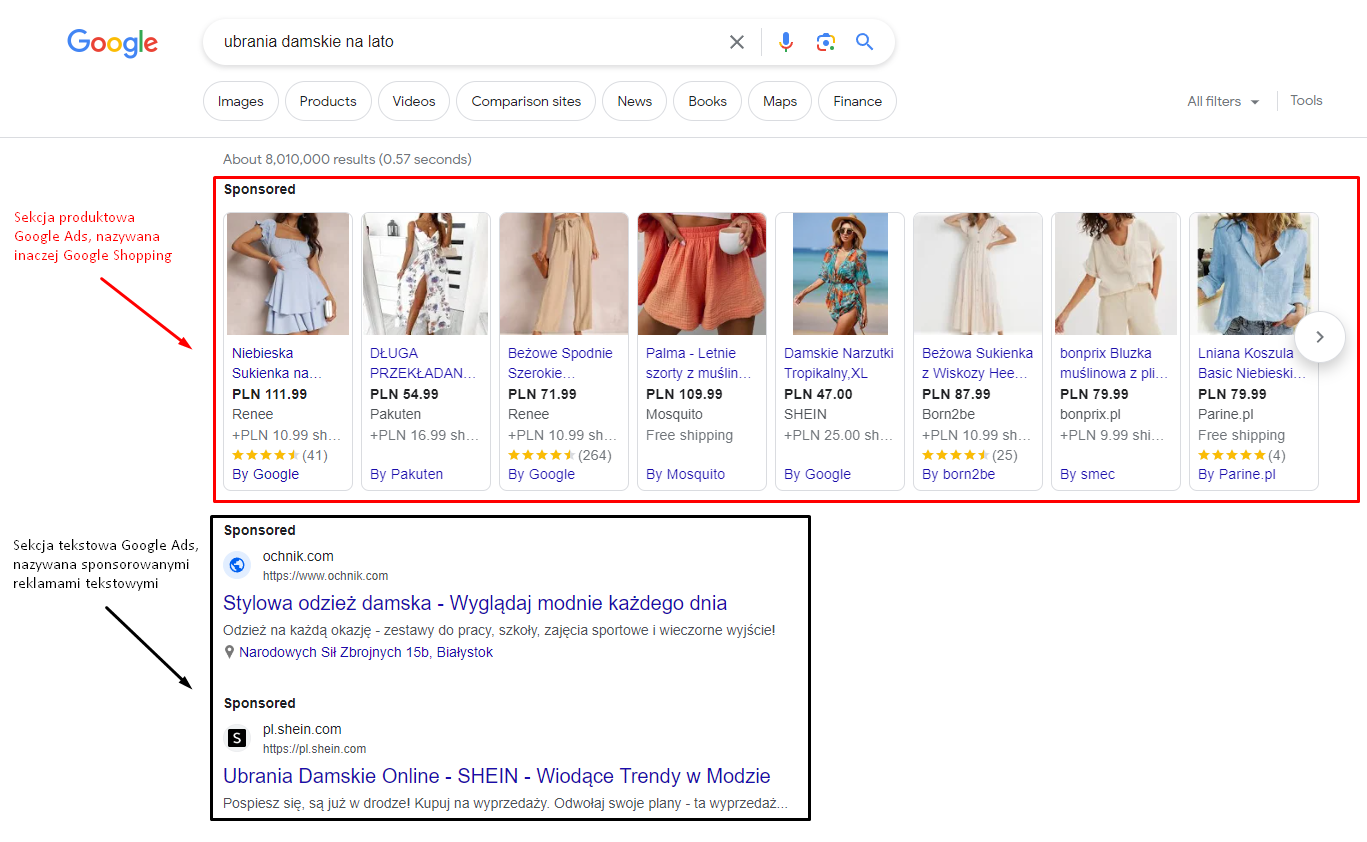The height and width of the screenshot is (842, 1367).
Task: Click PLN 111.99 price
Action: click(269, 394)
